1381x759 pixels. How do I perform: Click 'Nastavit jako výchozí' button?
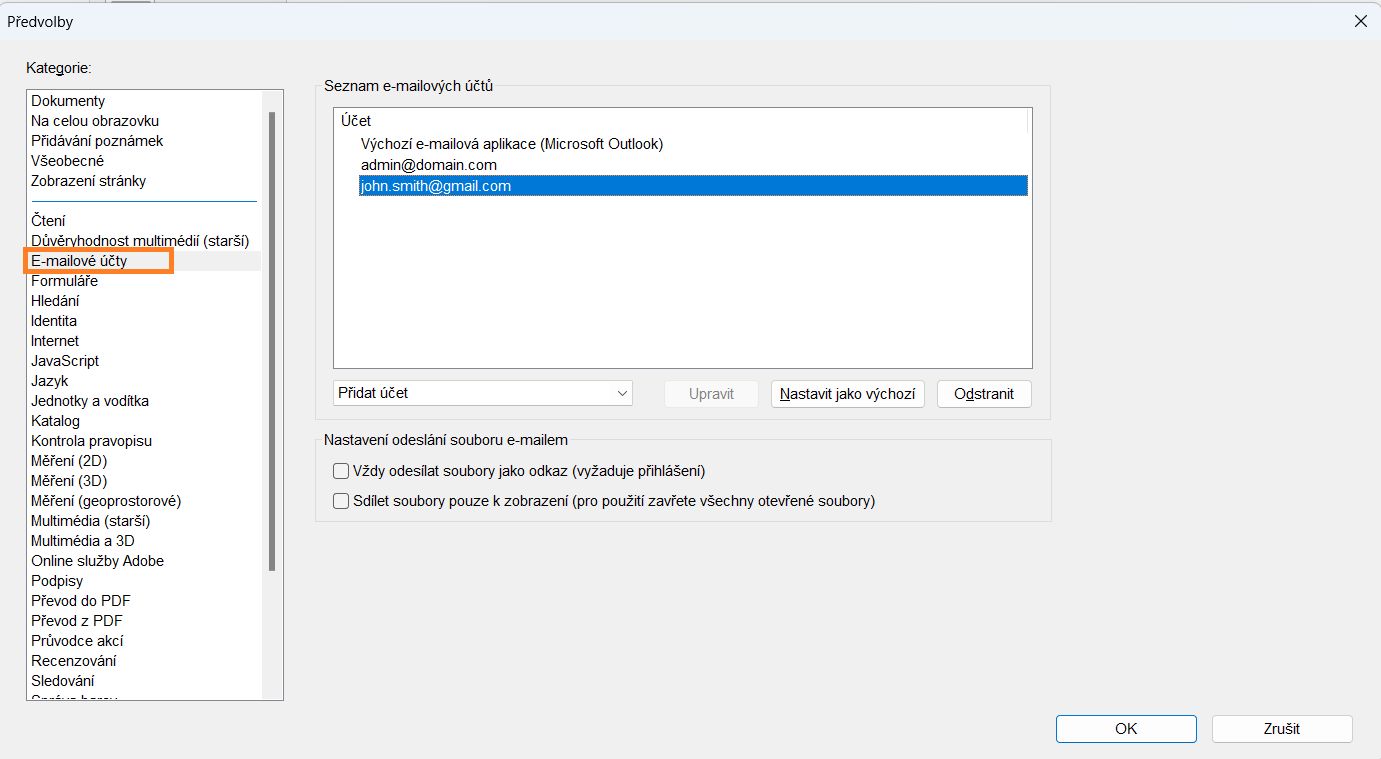pos(848,394)
